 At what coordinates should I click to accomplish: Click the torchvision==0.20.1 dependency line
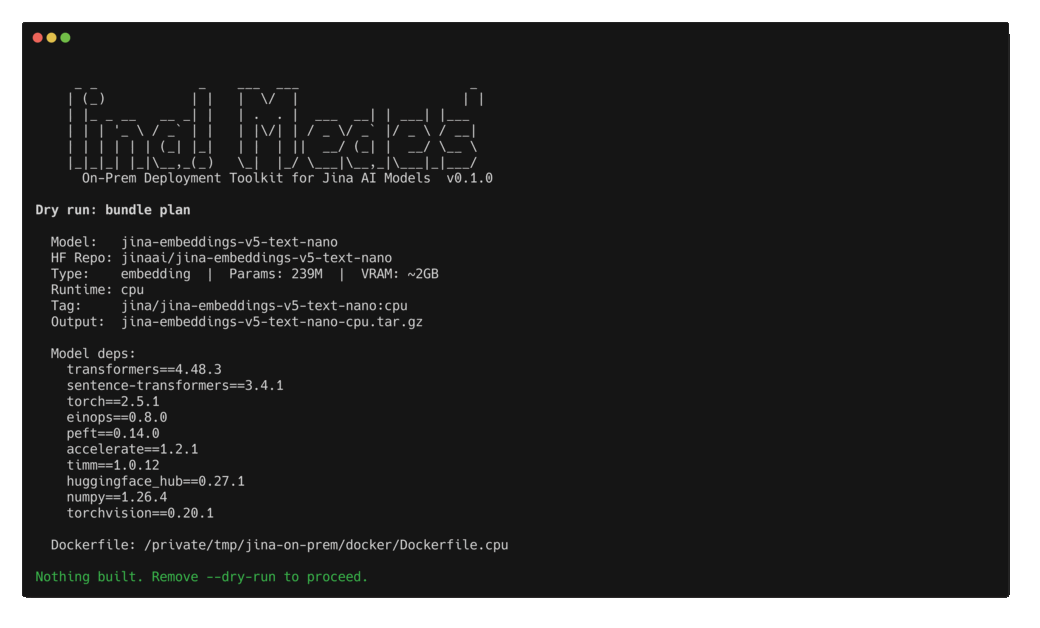pyautogui.click(x=140, y=513)
